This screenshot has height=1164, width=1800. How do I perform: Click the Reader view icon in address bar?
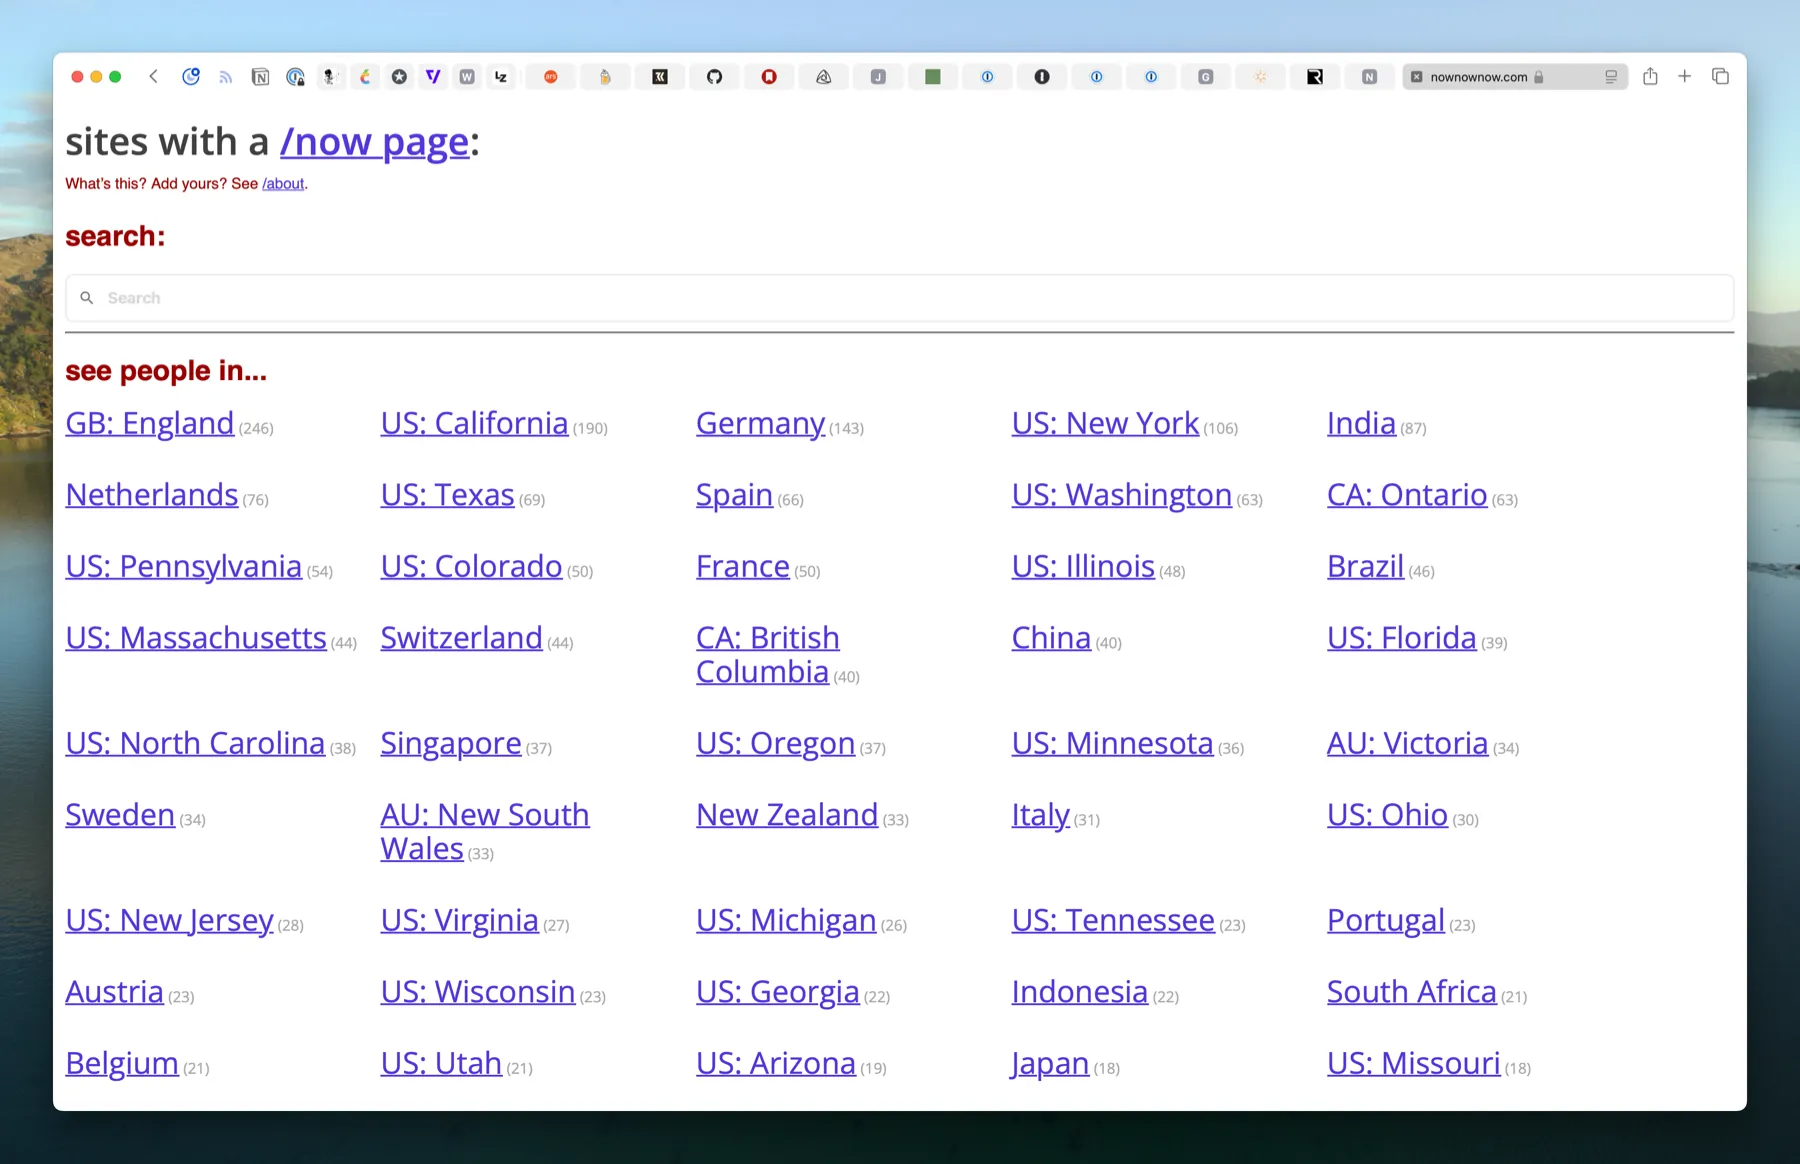click(1611, 77)
